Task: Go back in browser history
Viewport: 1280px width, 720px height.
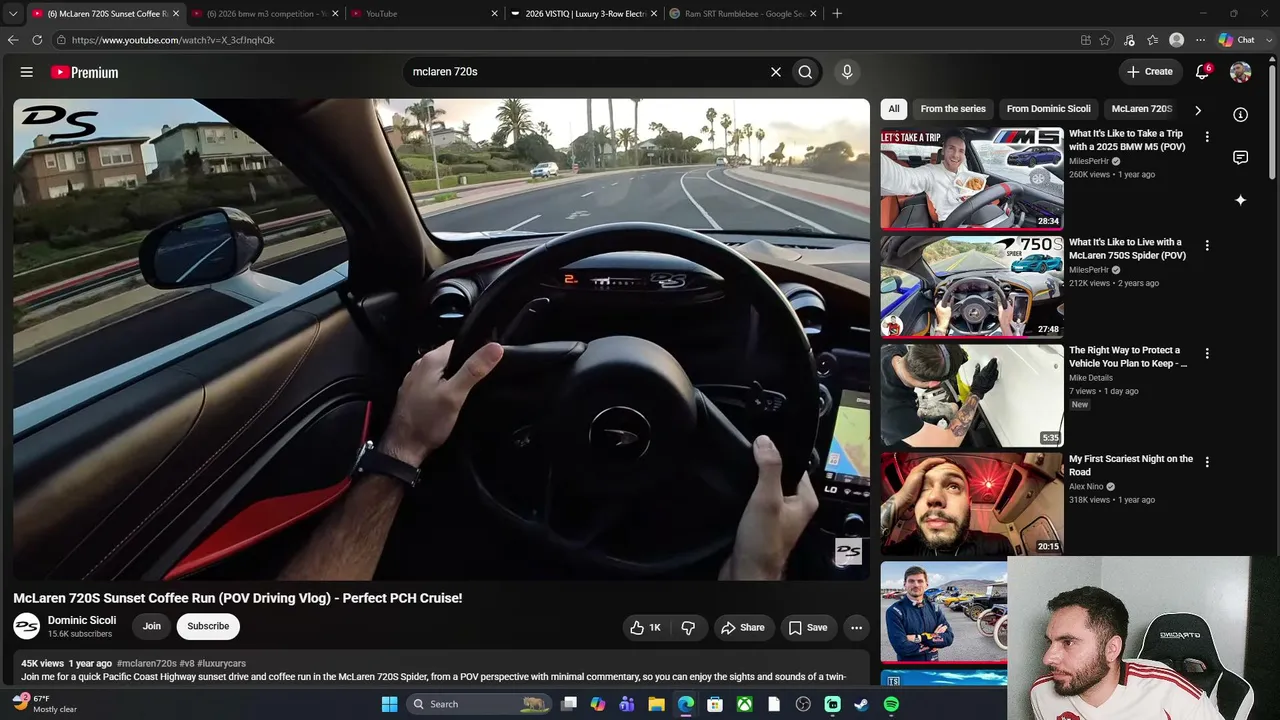Action: (13, 40)
